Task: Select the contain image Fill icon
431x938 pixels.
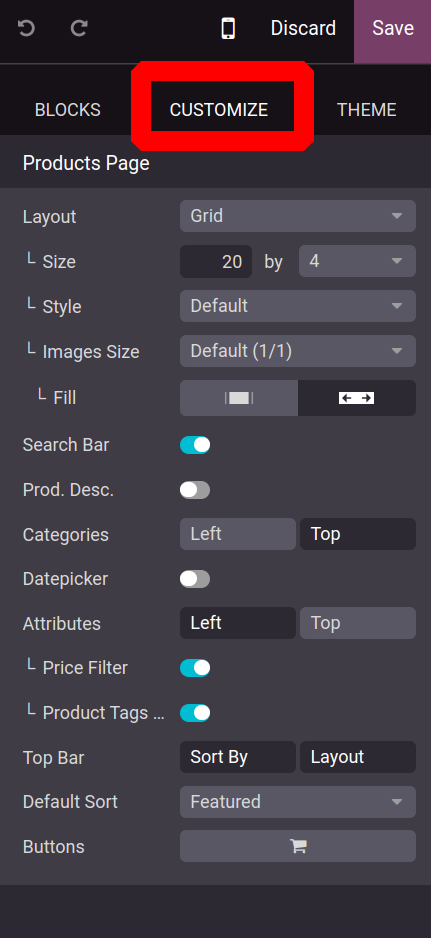Action: tap(239, 398)
